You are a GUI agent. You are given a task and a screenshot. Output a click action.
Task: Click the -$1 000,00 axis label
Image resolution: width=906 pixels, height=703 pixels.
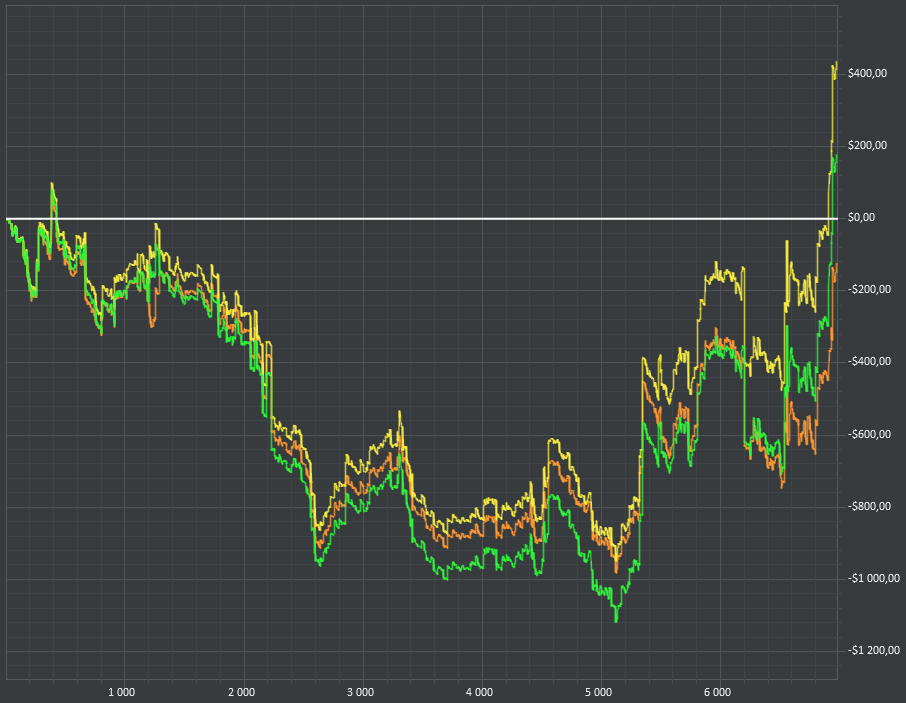[x=874, y=578]
